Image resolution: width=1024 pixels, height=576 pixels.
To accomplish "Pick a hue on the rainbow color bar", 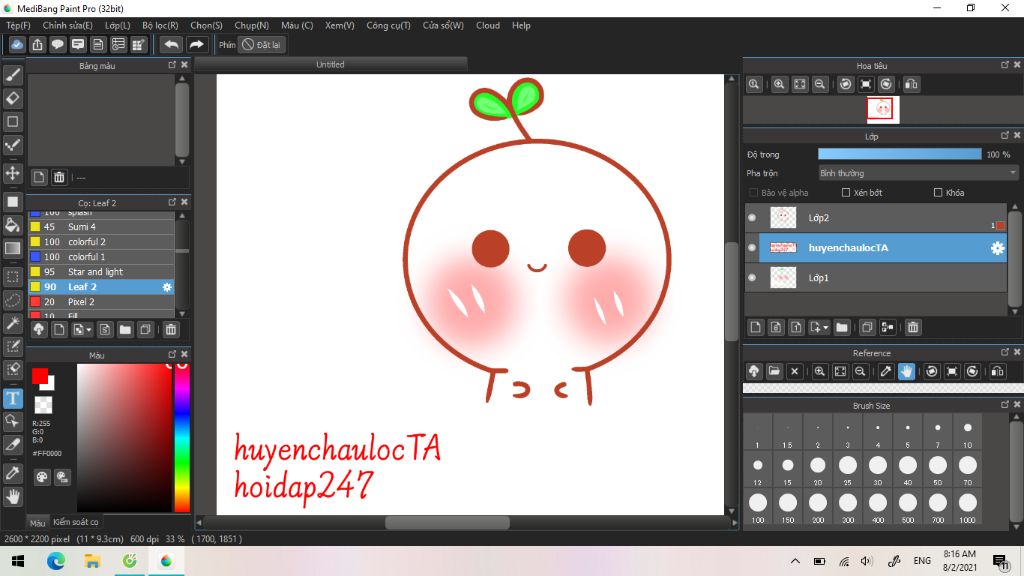I will pos(182,438).
